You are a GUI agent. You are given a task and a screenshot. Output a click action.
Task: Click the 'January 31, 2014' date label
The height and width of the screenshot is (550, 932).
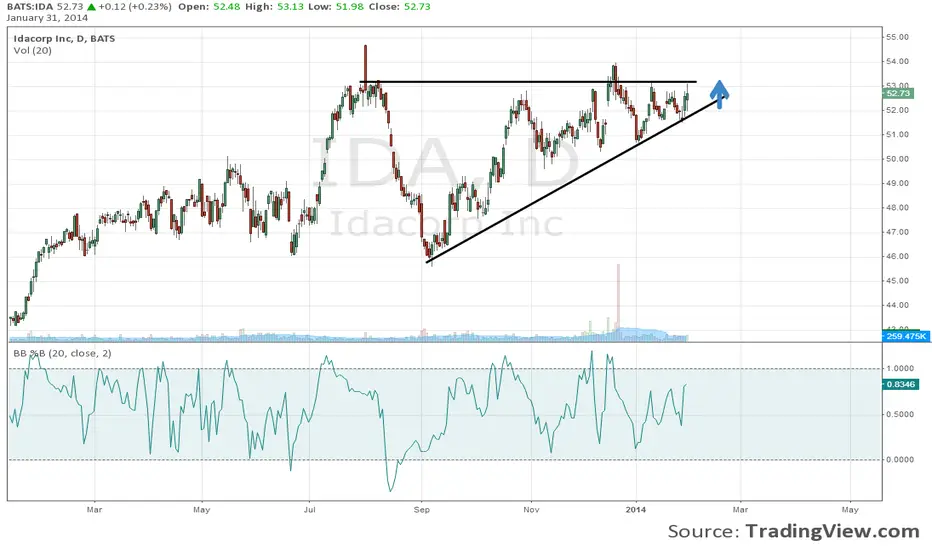48,18
